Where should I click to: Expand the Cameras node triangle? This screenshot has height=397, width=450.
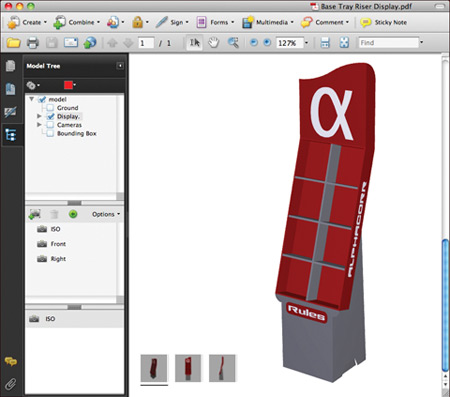(x=39, y=125)
